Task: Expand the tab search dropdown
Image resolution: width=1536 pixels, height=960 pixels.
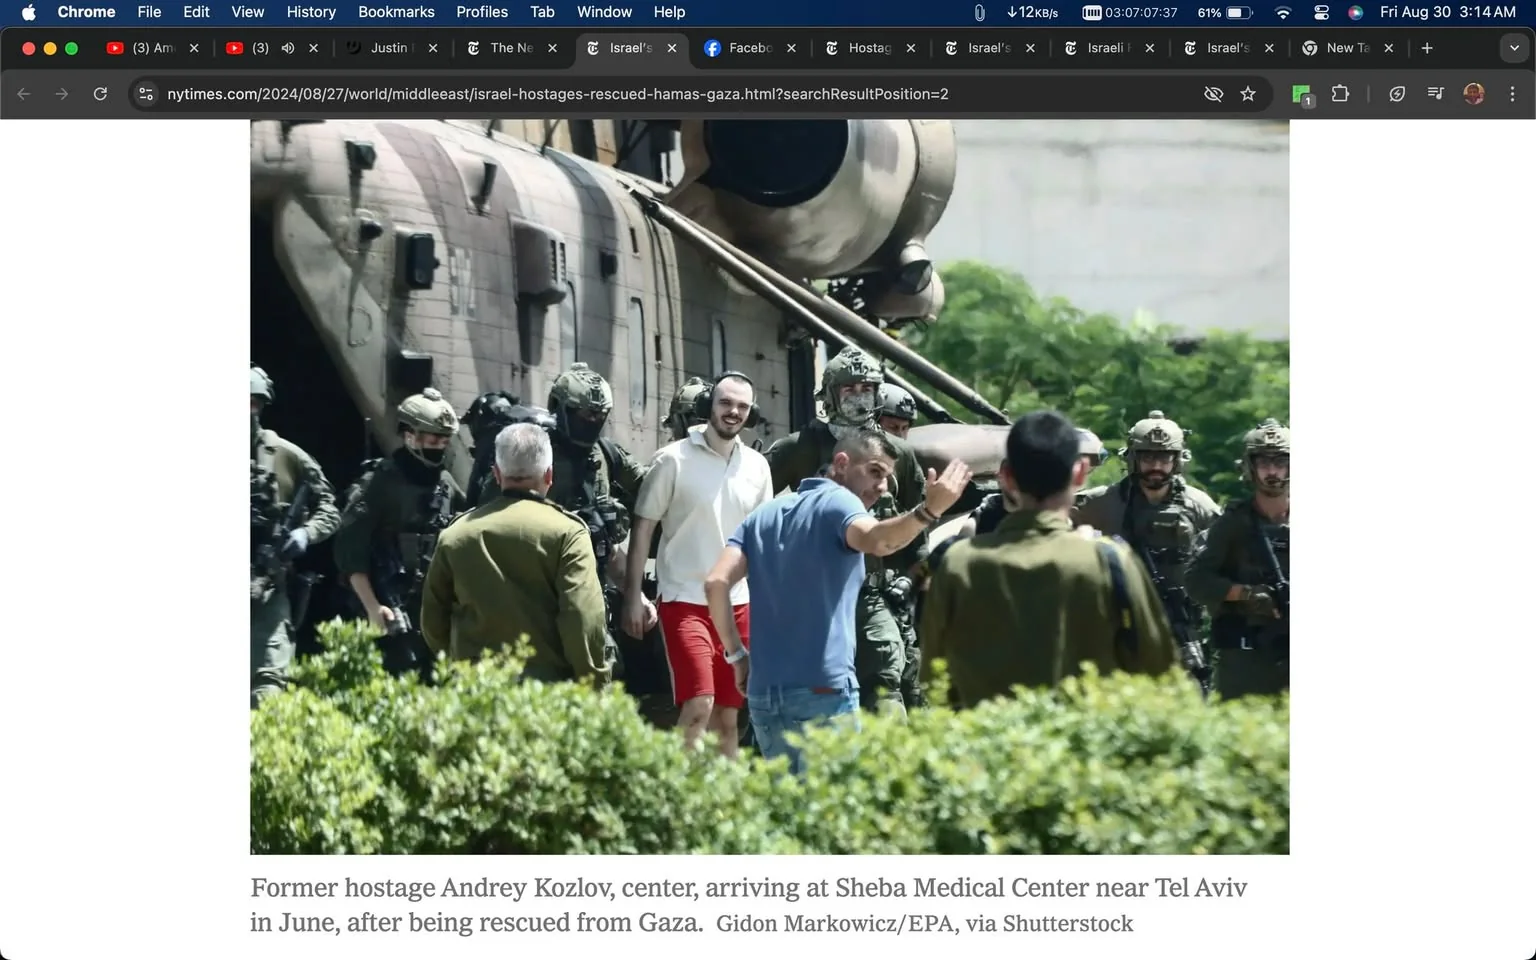Action: pyautogui.click(x=1514, y=48)
